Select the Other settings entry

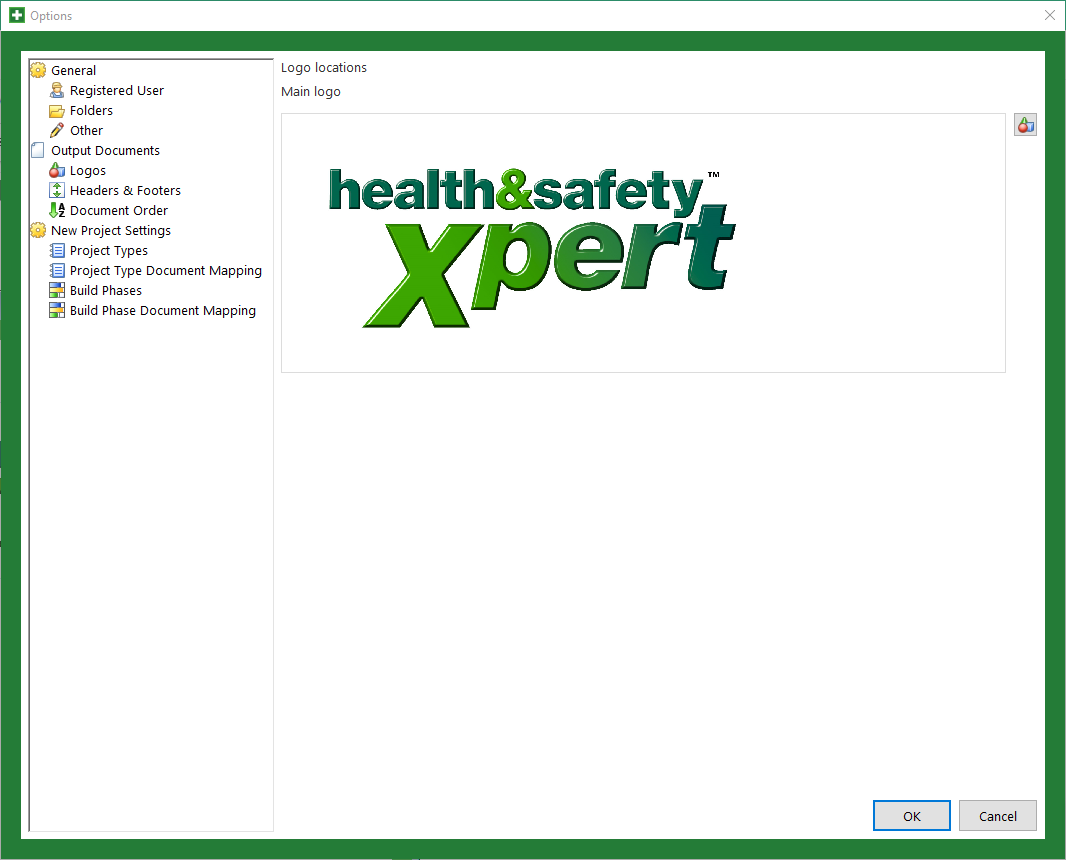pos(86,131)
